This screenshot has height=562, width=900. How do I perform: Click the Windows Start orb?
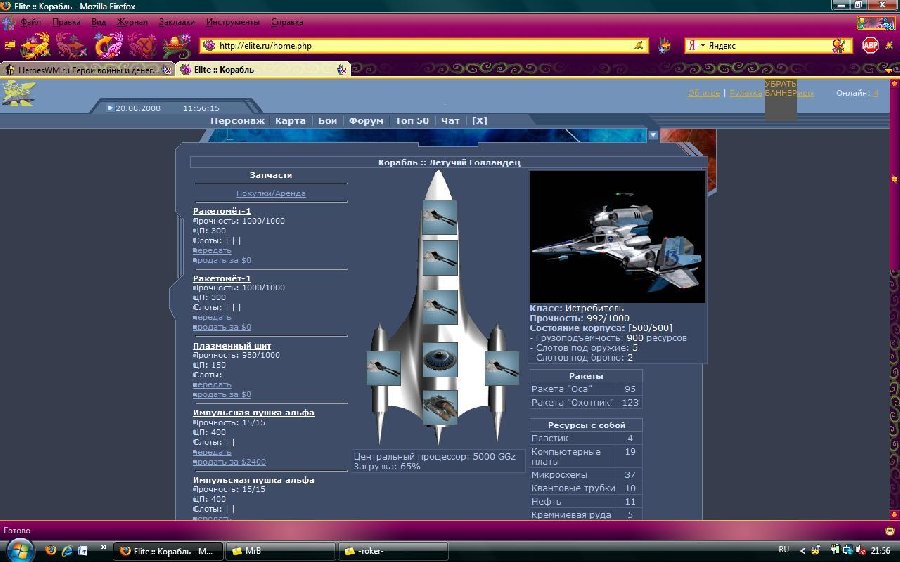point(18,550)
